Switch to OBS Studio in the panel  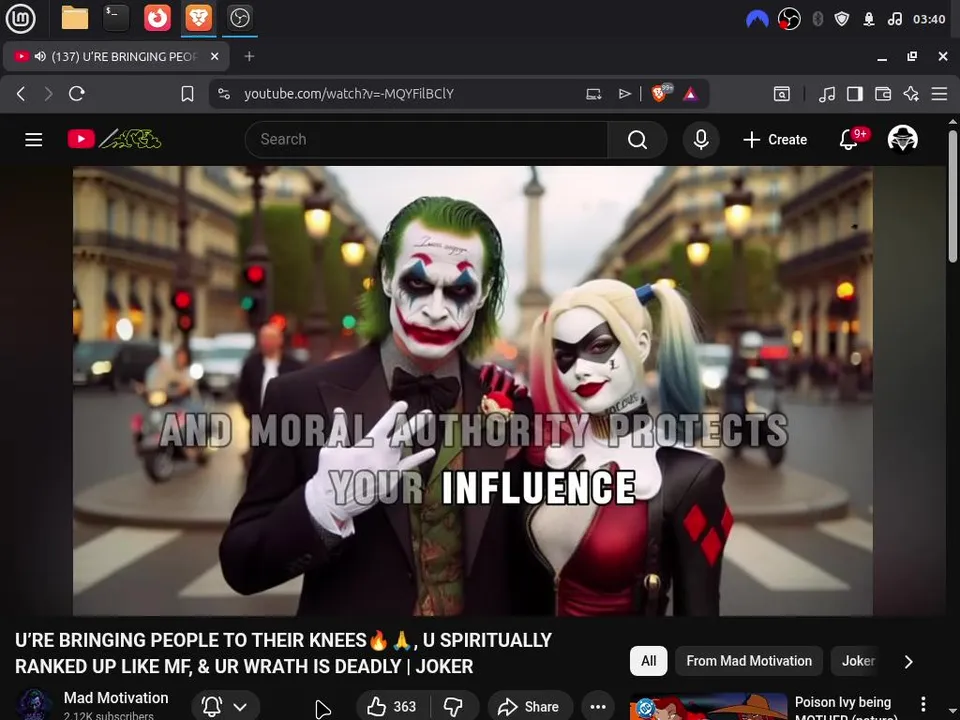[239, 18]
